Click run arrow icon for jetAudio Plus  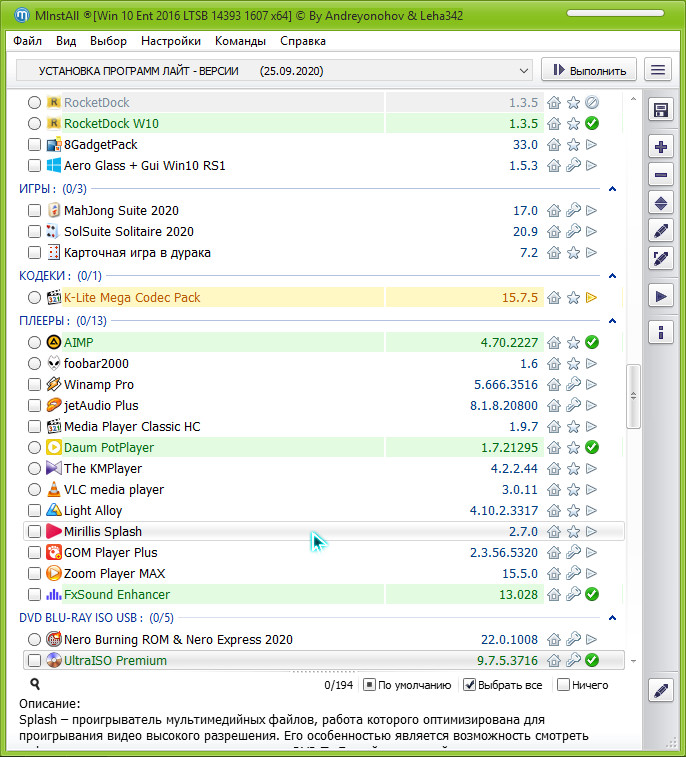pyautogui.click(x=591, y=406)
